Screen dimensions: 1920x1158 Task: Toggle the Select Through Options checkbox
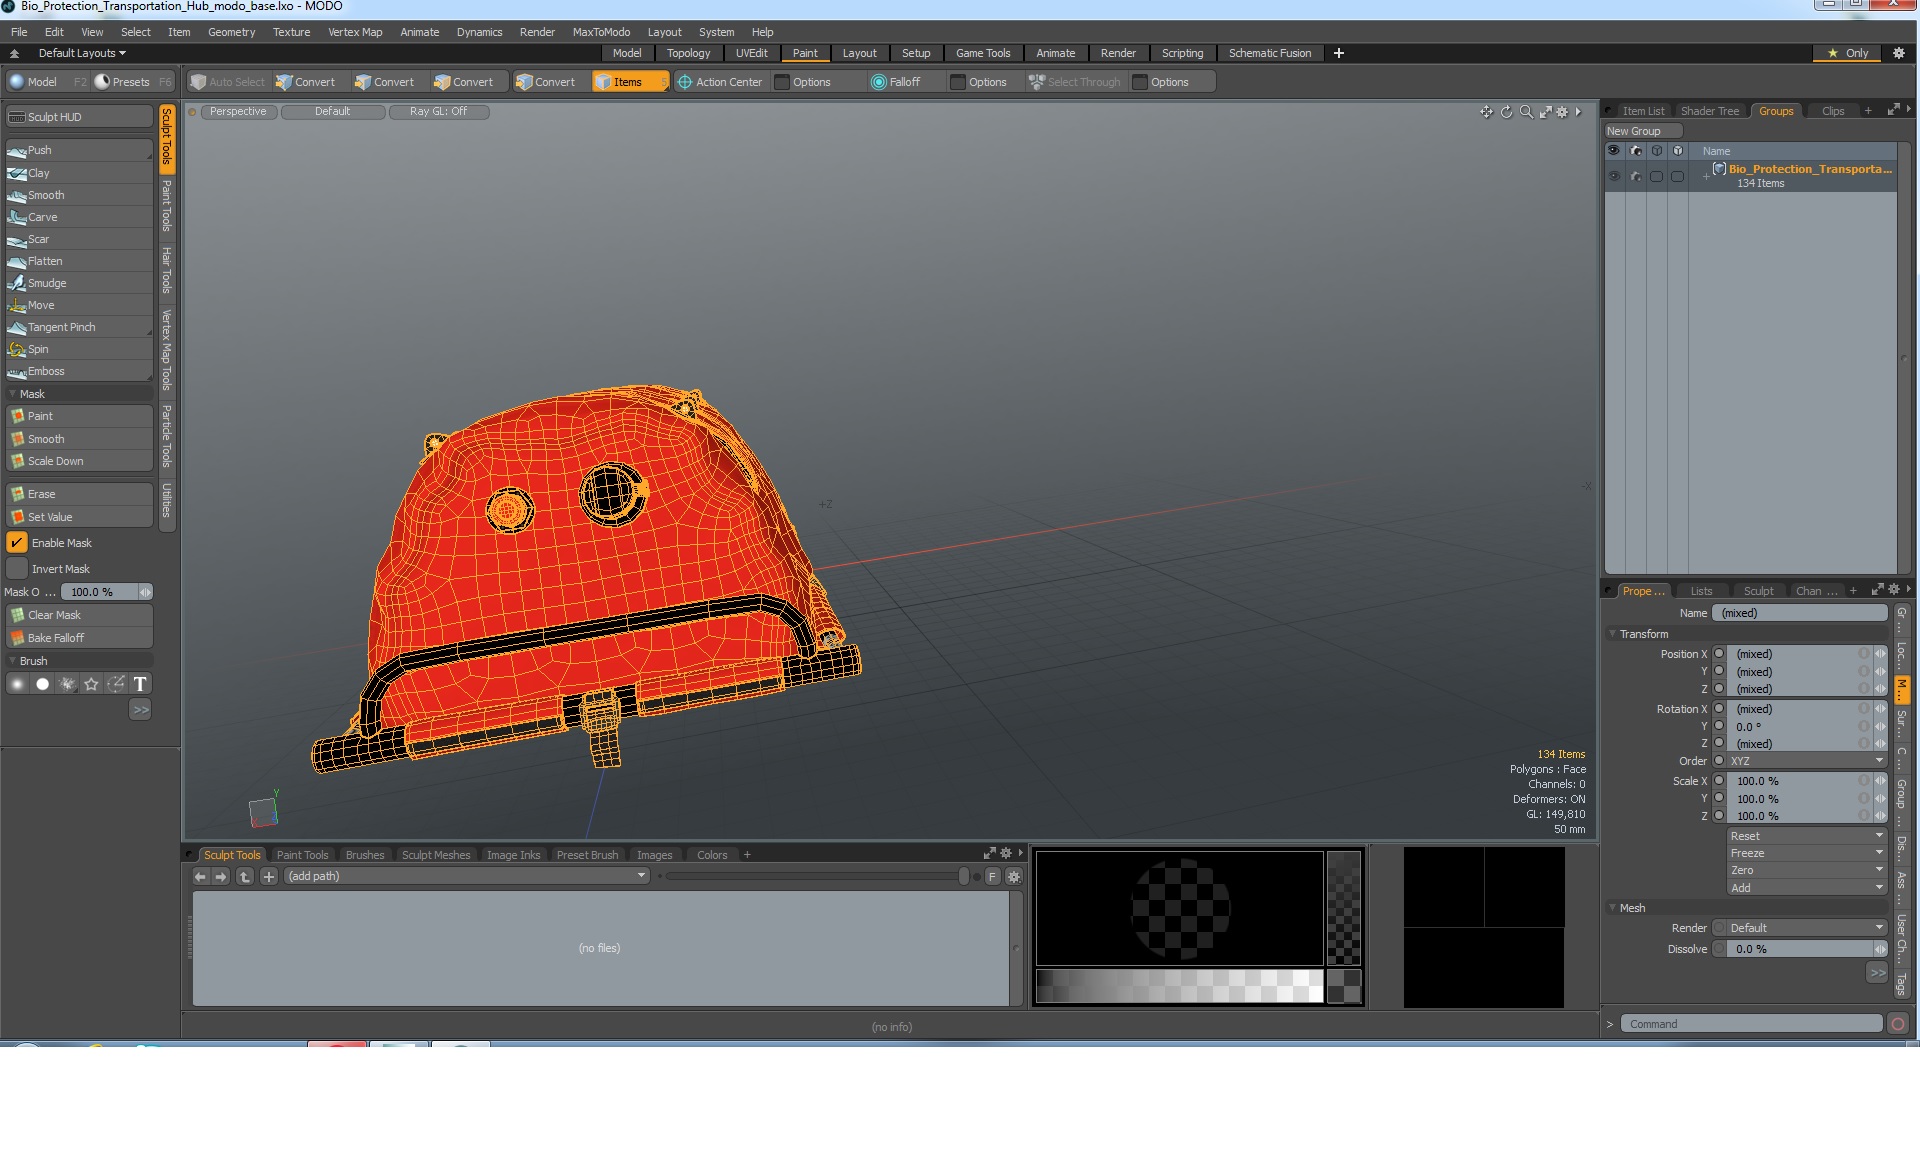coord(1140,82)
